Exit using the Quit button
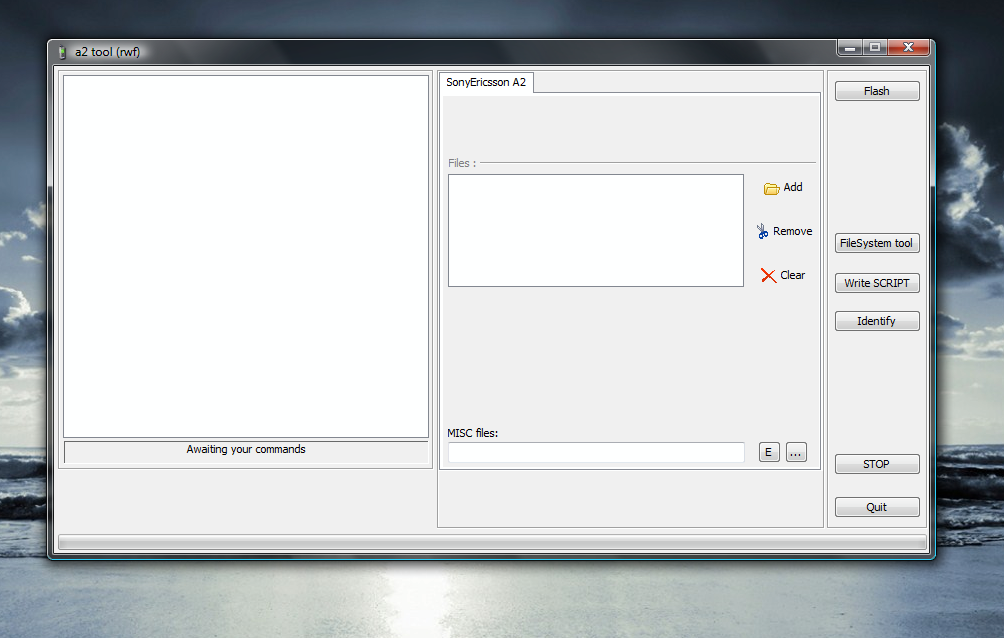This screenshot has width=1004, height=638. [877, 507]
